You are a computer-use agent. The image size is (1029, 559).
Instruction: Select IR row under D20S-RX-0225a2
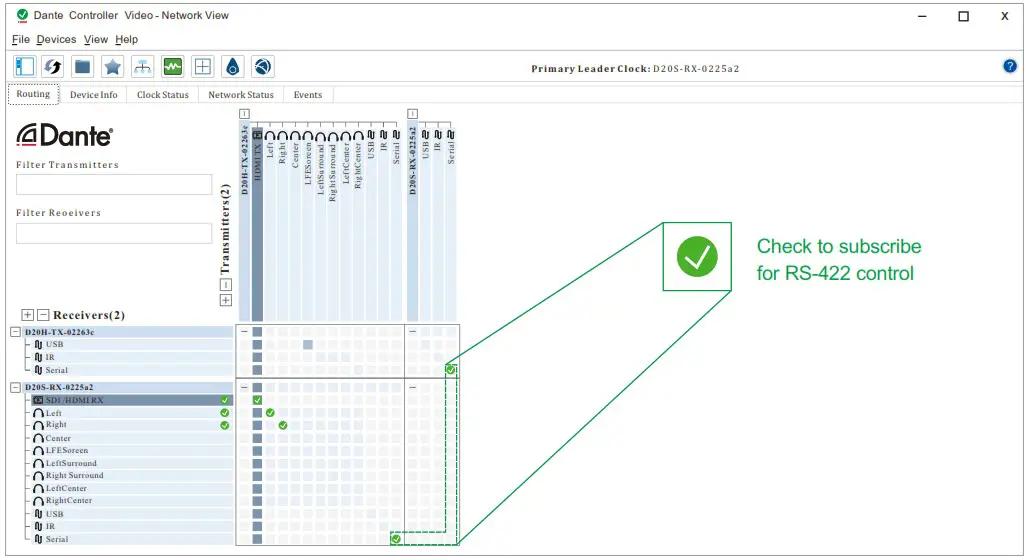coord(132,526)
